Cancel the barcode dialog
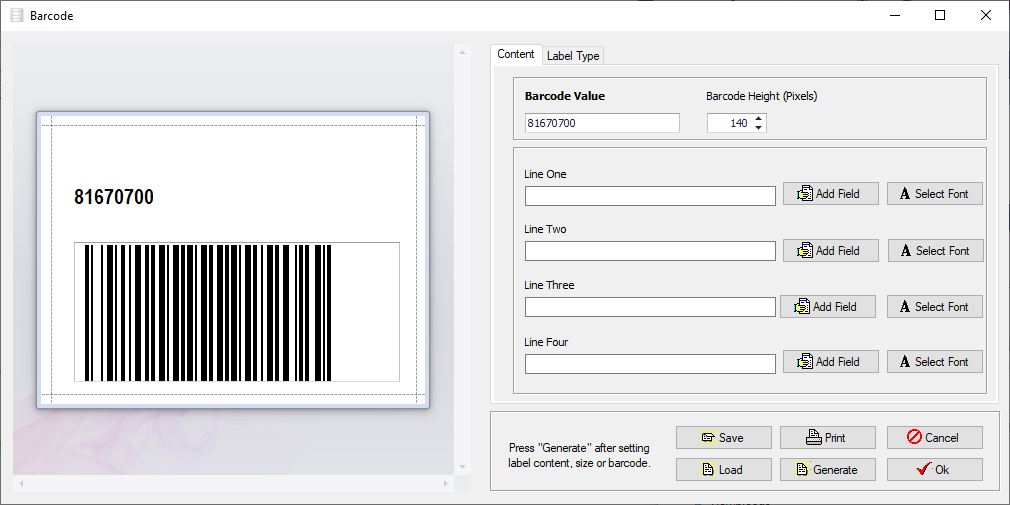This screenshot has width=1010, height=505. pyautogui.click(x=935, y=437)
